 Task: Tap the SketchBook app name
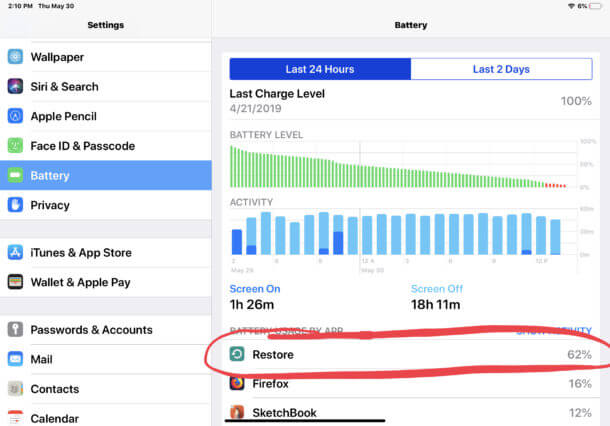[284, 412]
